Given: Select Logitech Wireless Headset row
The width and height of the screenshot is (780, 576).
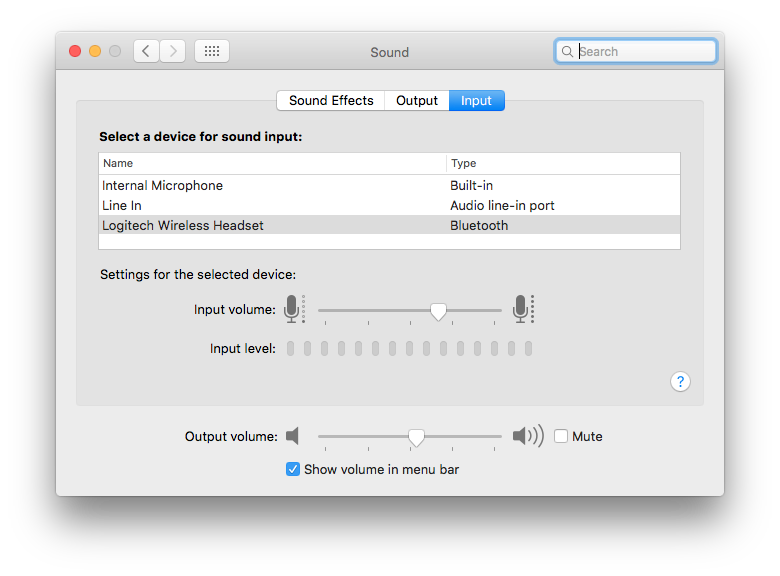Looking at the screenshot, I should (183, 225).
